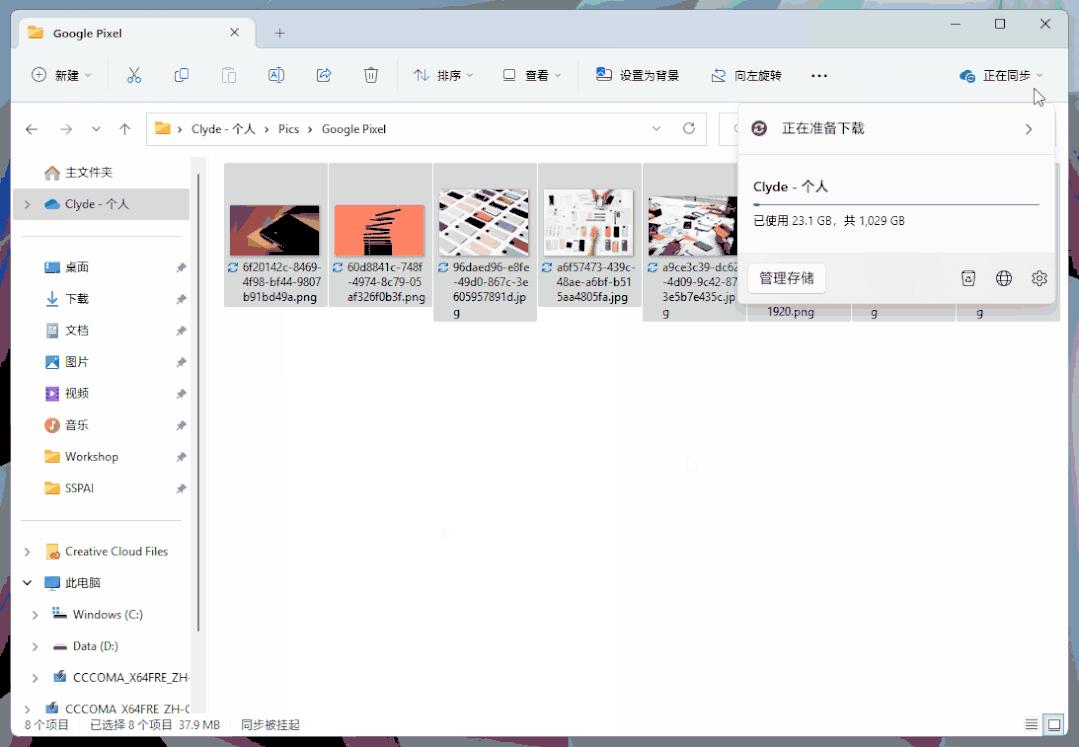Screen dimensions: 1079x747
Task: Click the Share icon in toolbar
Action: tap(323, 75)
